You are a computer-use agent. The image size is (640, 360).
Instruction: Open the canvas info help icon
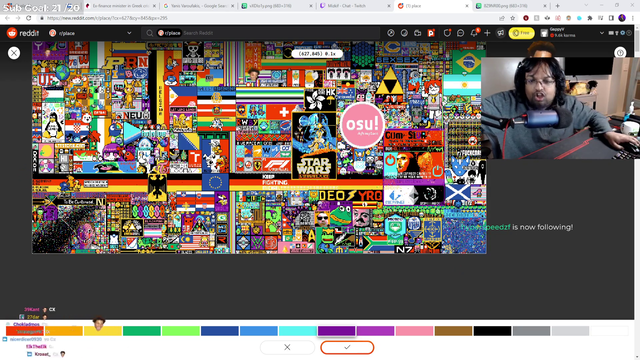pyautogui.click(x=620, y=53)
